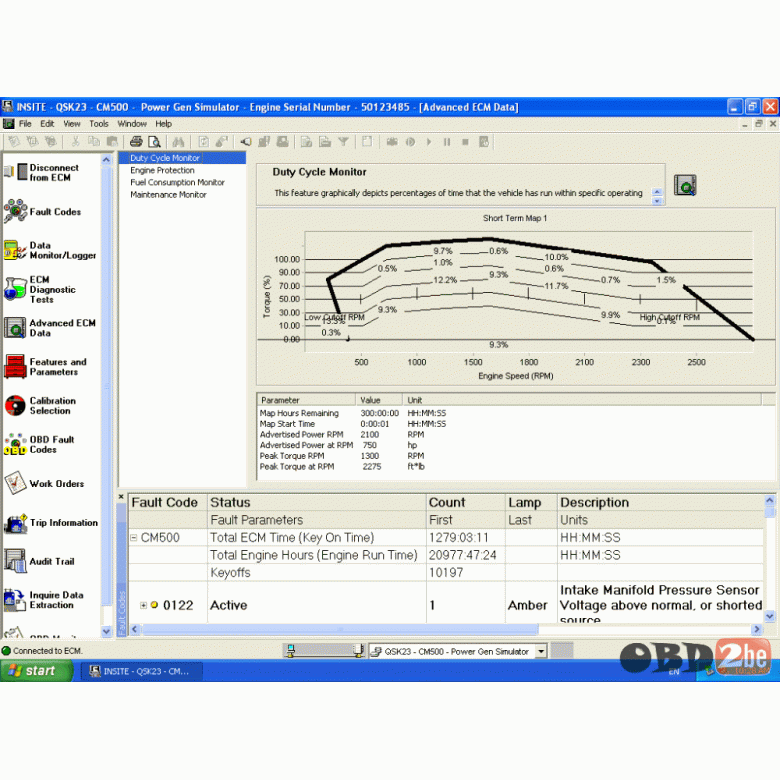Viewport: 780px width, 780px height.
Task: Click the megaphone toolbar icon
Action: 246,142
